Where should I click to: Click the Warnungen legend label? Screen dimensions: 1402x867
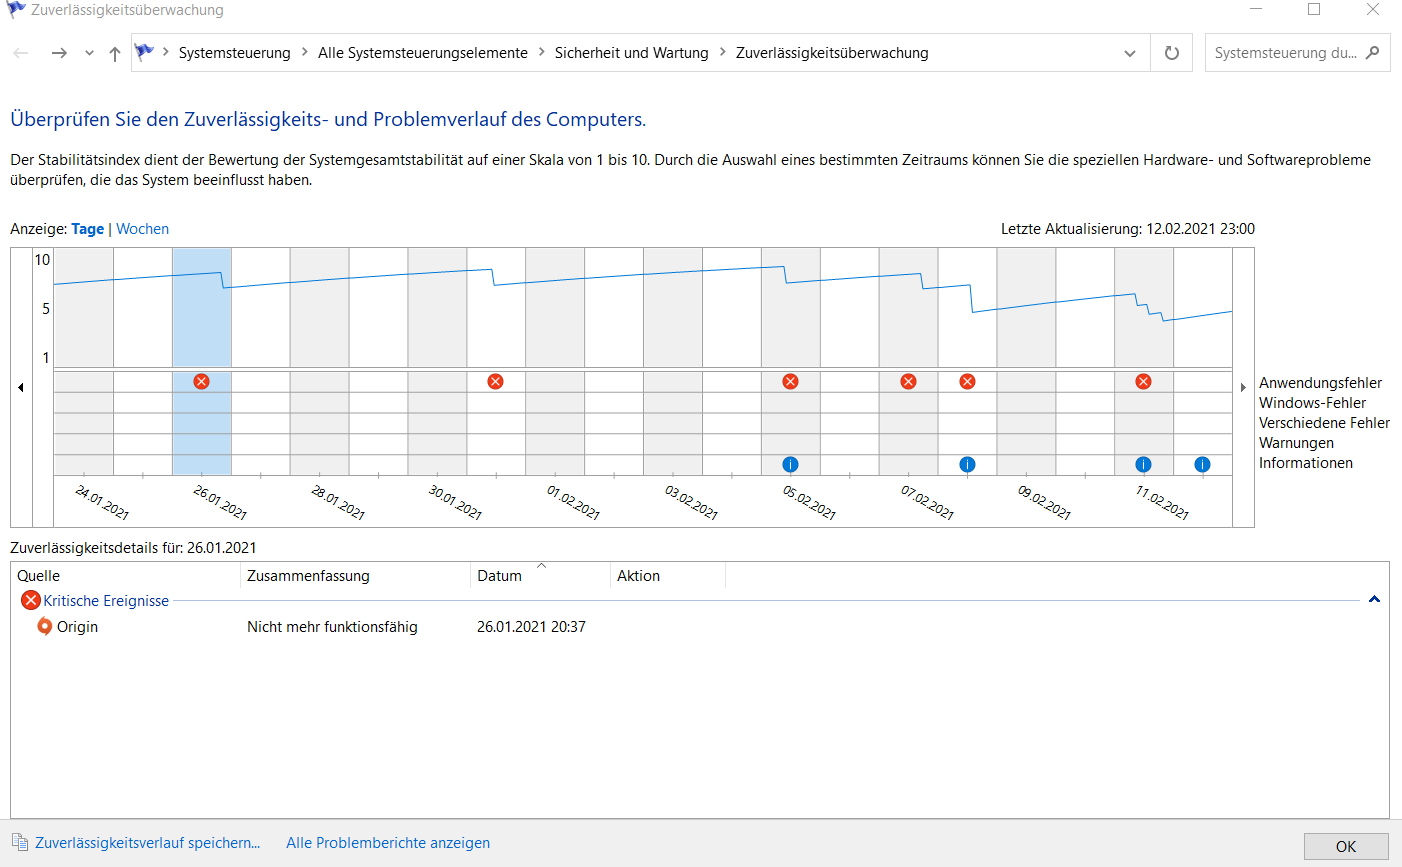coord(1296,443)
